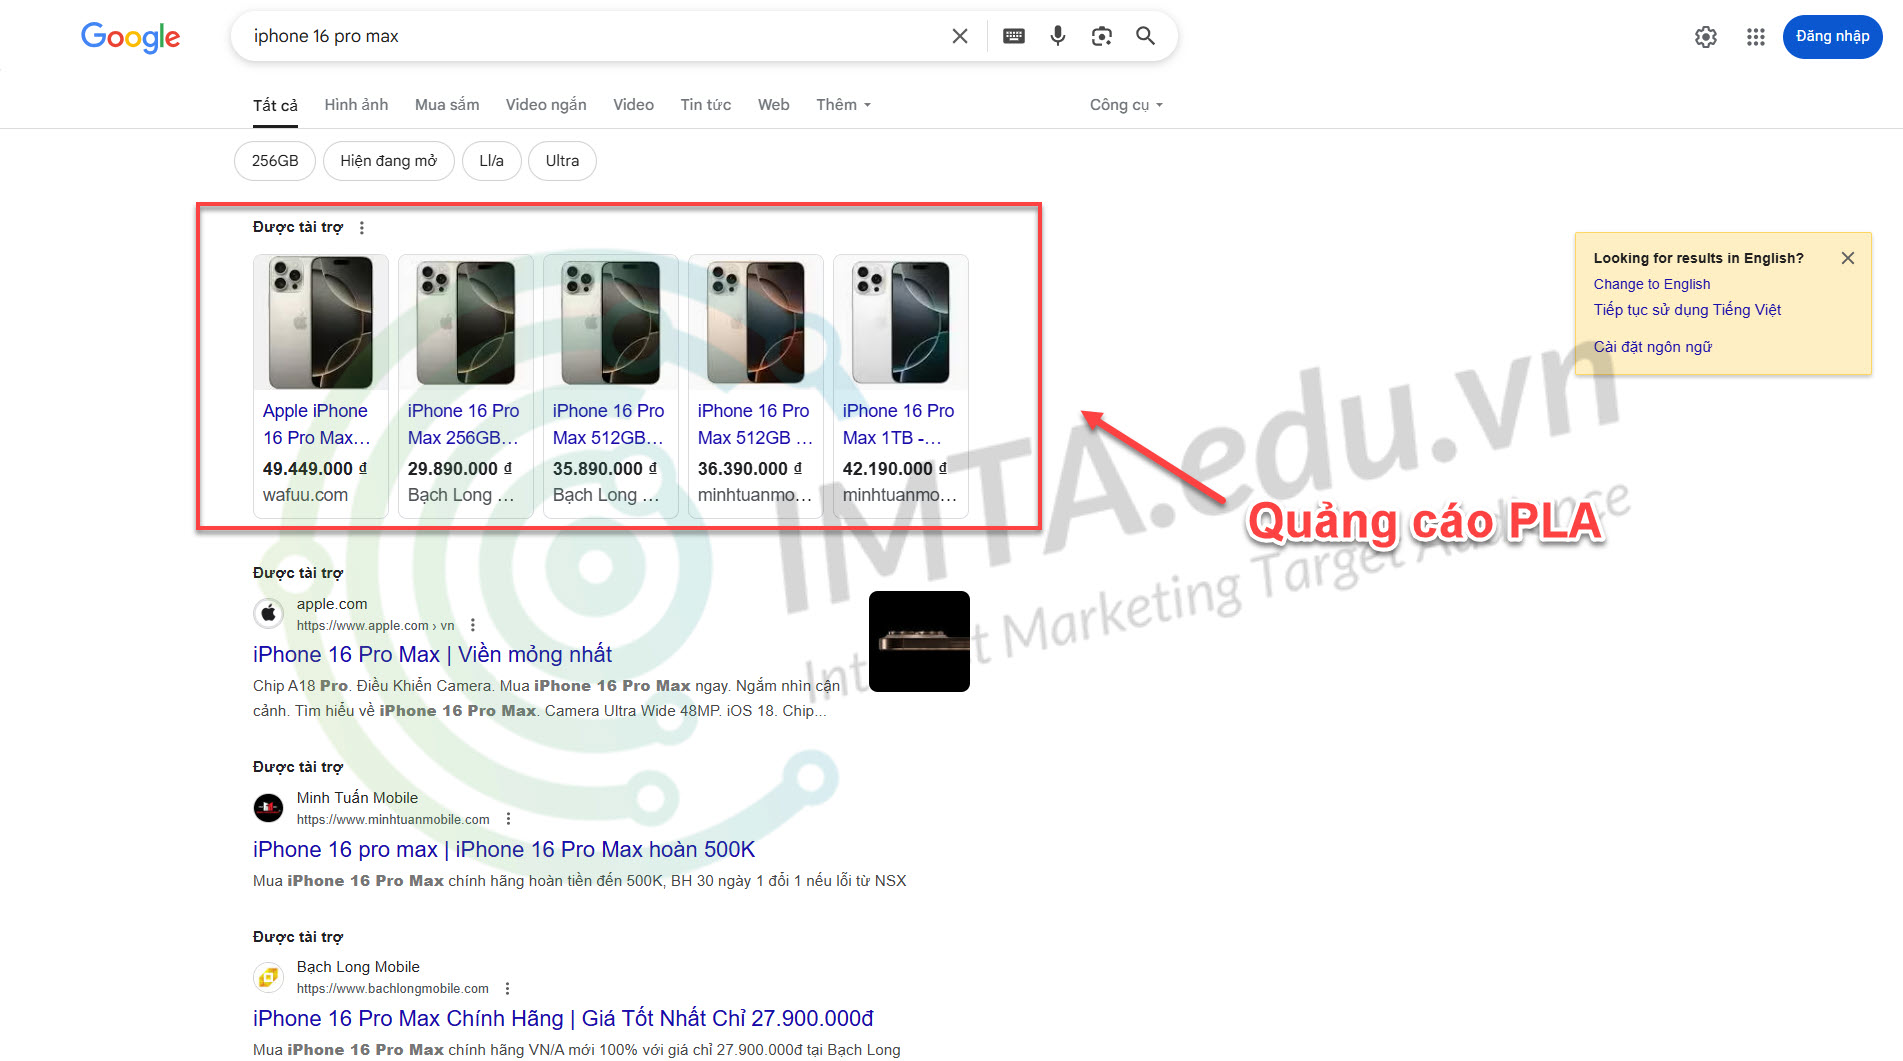Open 'iPhone 16 Pro Max hoàn 500K' result
Image resolution: width=1903 pixels, height=1061 pixels.
504,849
